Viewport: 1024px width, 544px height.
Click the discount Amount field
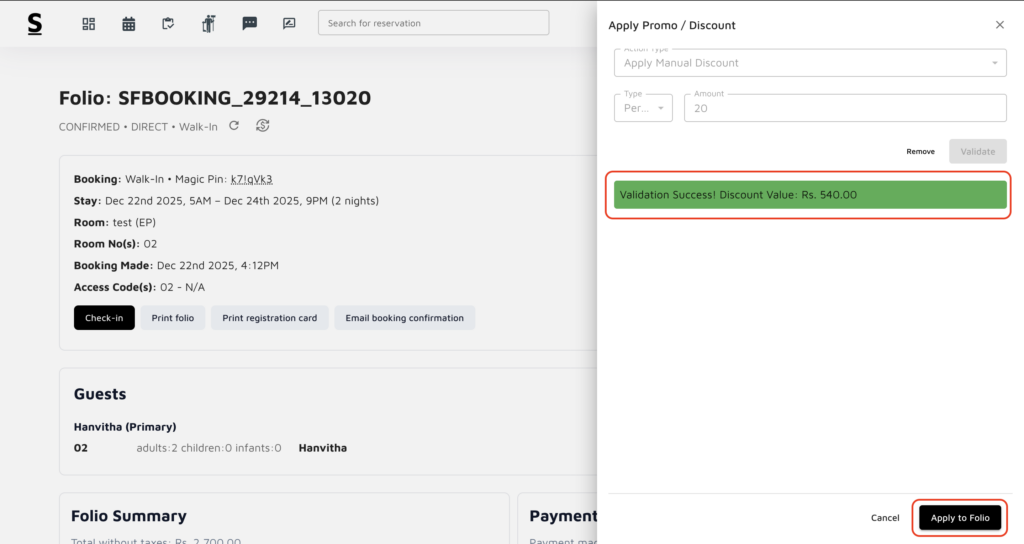[x=845, y=108]
